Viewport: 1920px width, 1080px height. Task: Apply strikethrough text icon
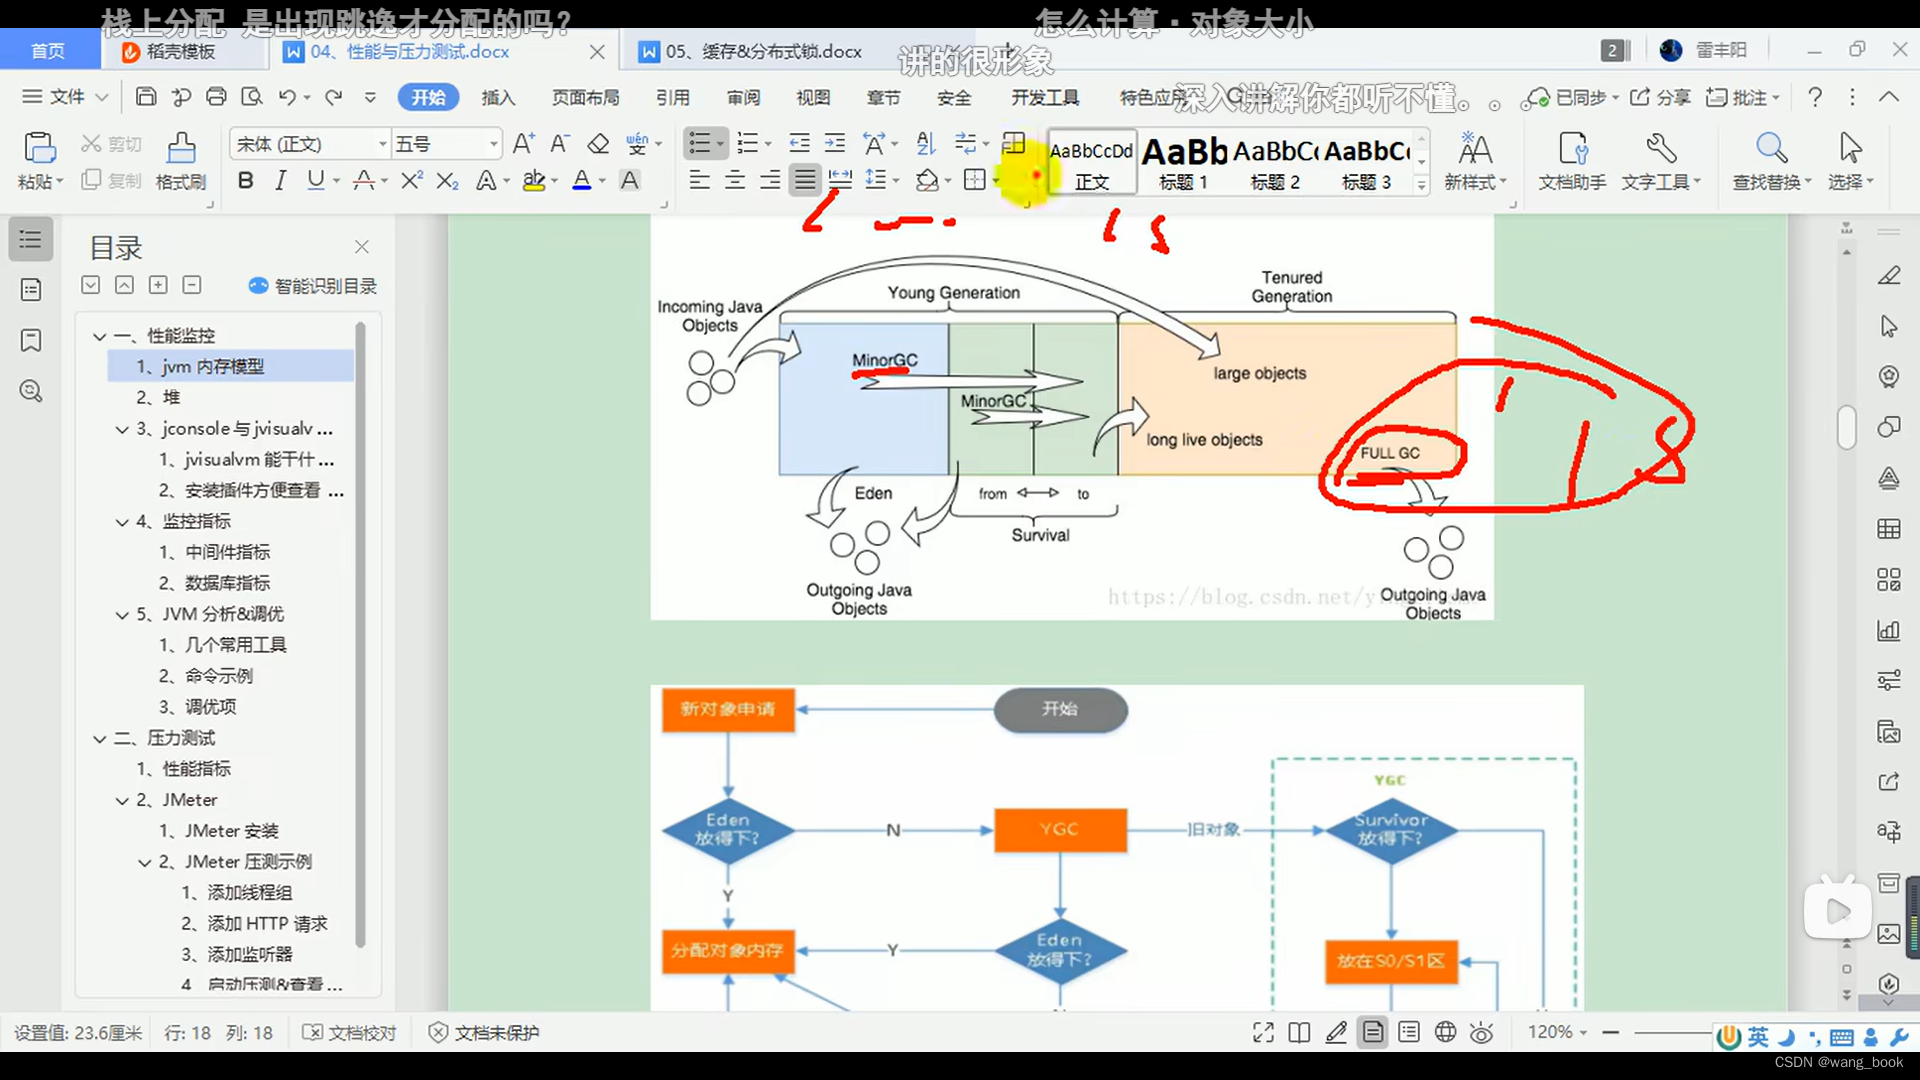point(364,181)
